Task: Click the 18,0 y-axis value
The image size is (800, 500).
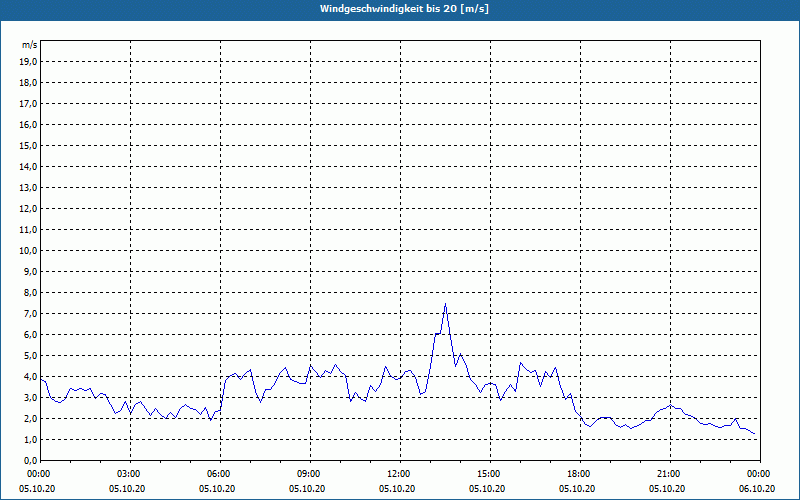Action: pyautogui.click(x=28, y=83)
